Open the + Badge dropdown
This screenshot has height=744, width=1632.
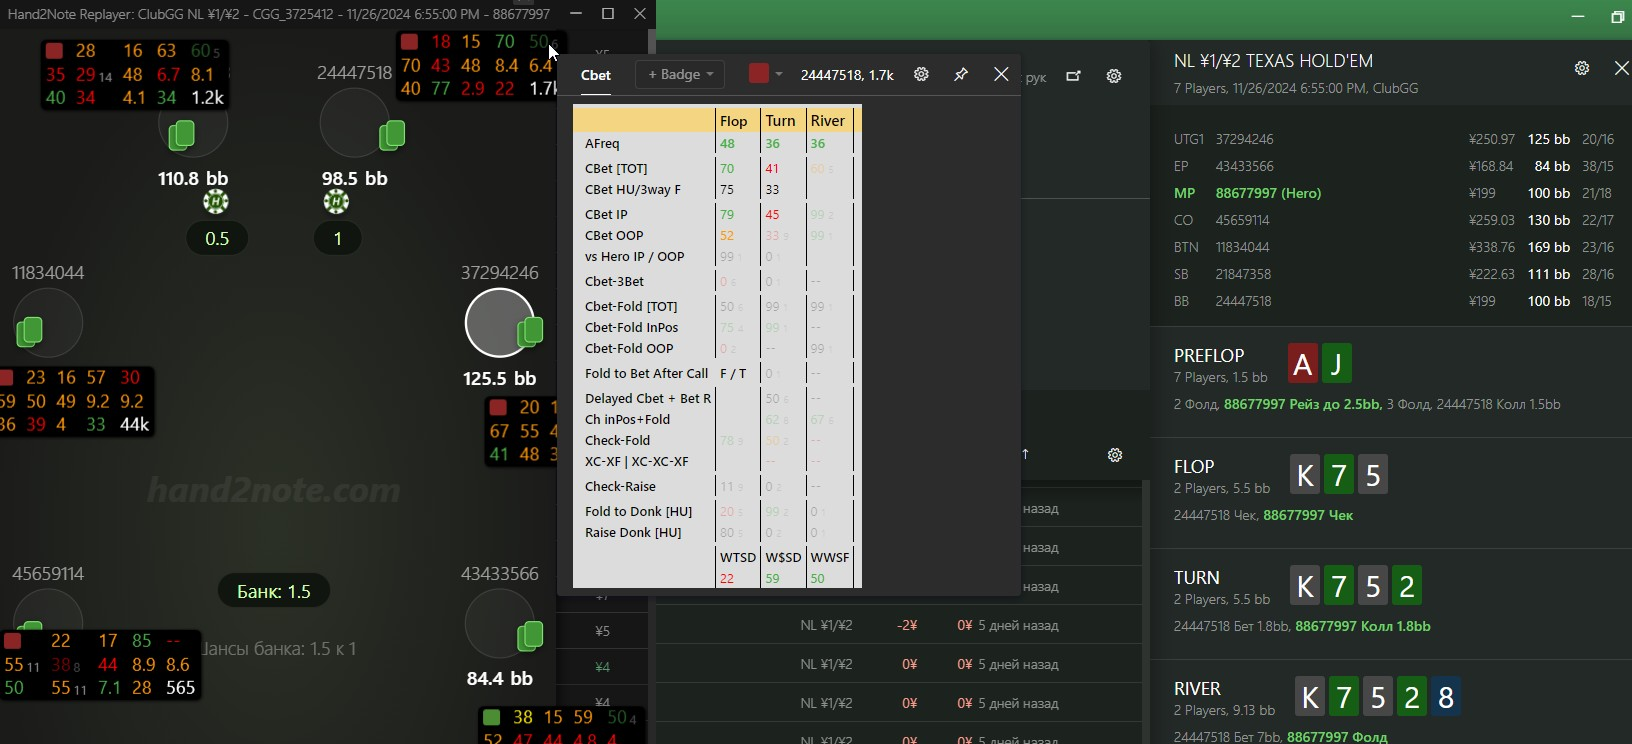tap(680, 74)
